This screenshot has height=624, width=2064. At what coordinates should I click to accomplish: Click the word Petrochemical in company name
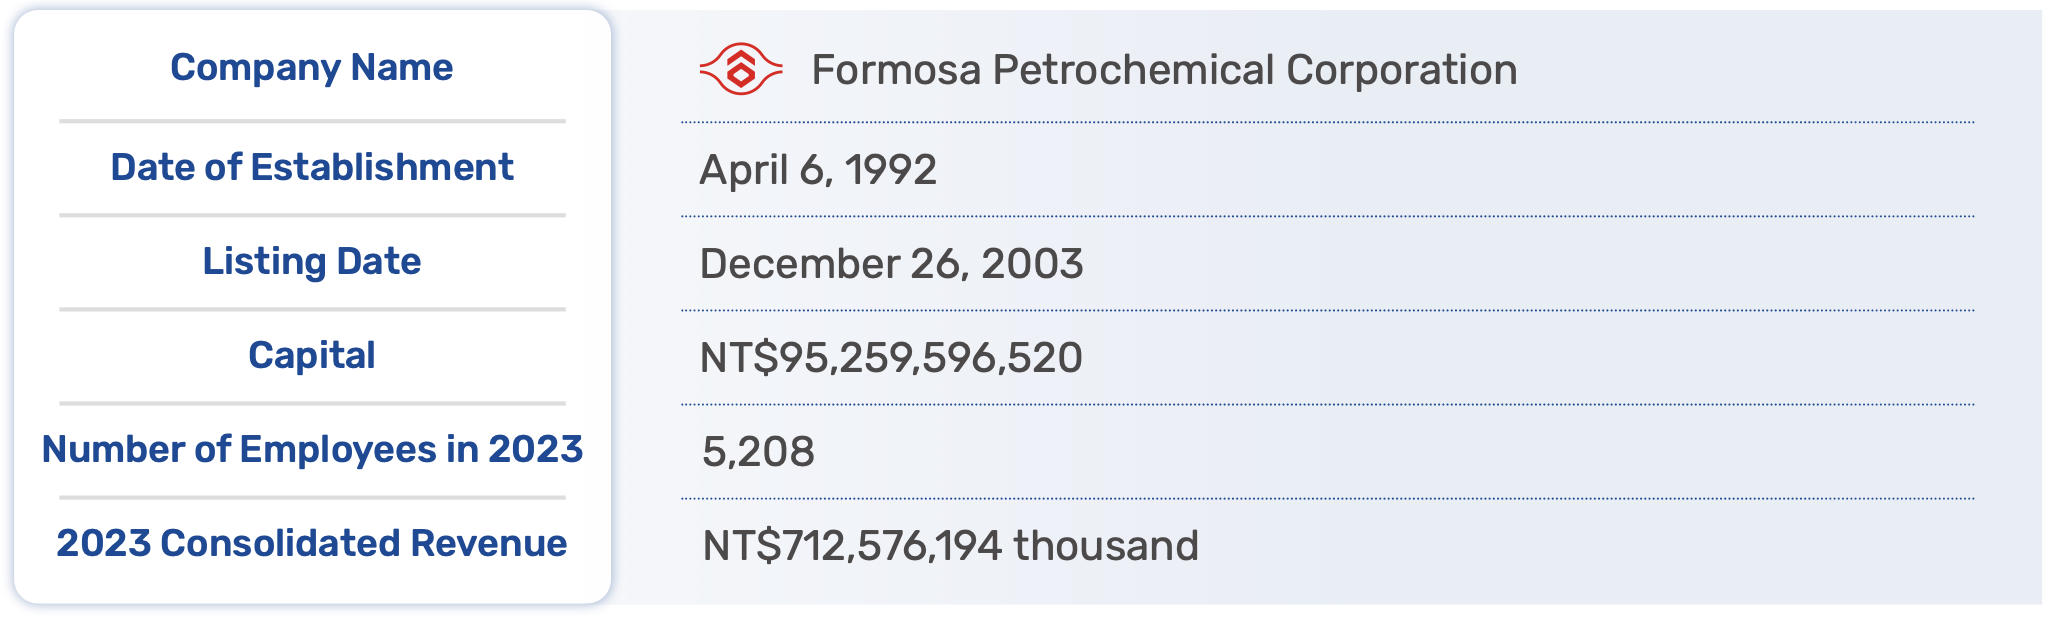click(1134, 70)
